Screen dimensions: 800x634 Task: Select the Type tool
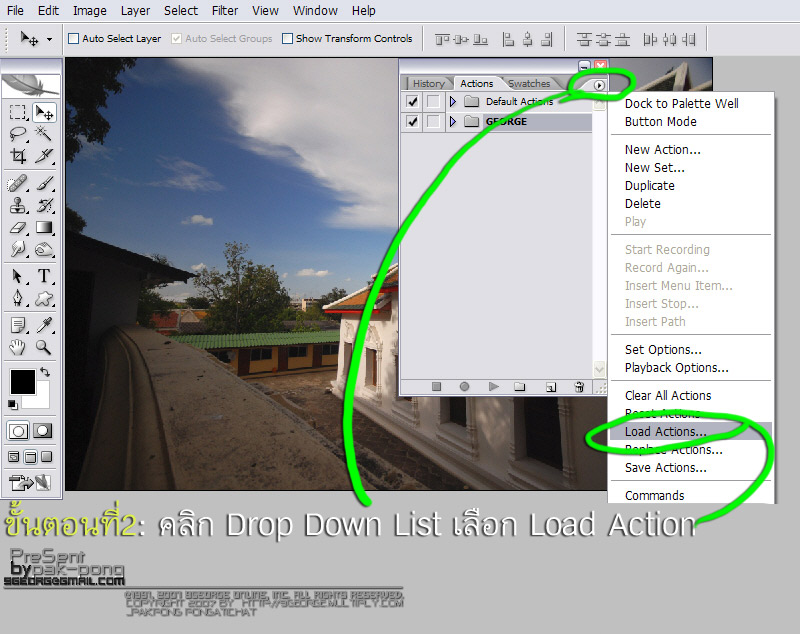coord(44,276)
